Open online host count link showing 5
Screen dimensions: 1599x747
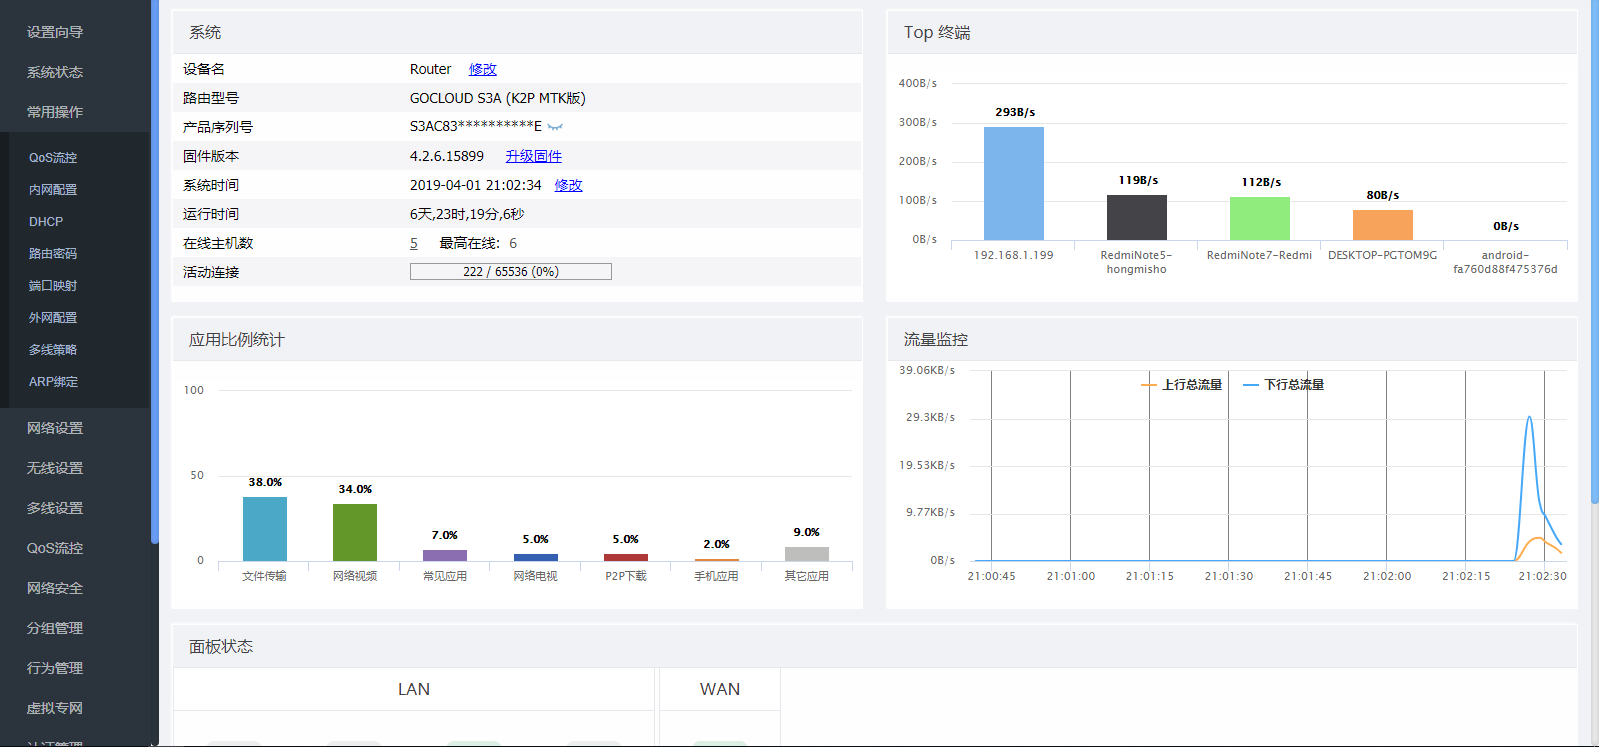tap(414, 243)
